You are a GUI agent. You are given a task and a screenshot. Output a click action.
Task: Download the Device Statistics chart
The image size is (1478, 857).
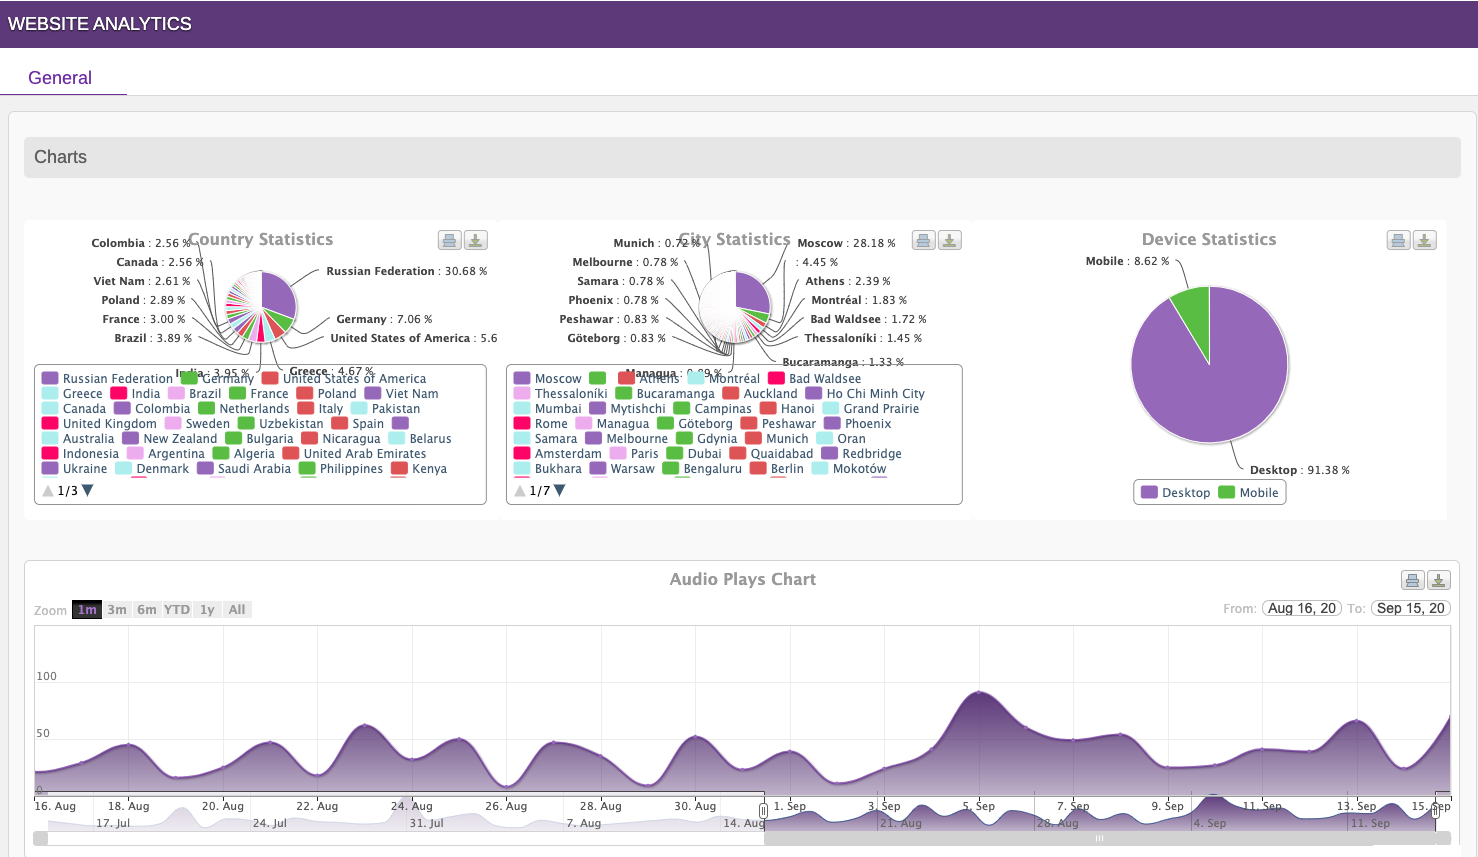(1424, 240)
